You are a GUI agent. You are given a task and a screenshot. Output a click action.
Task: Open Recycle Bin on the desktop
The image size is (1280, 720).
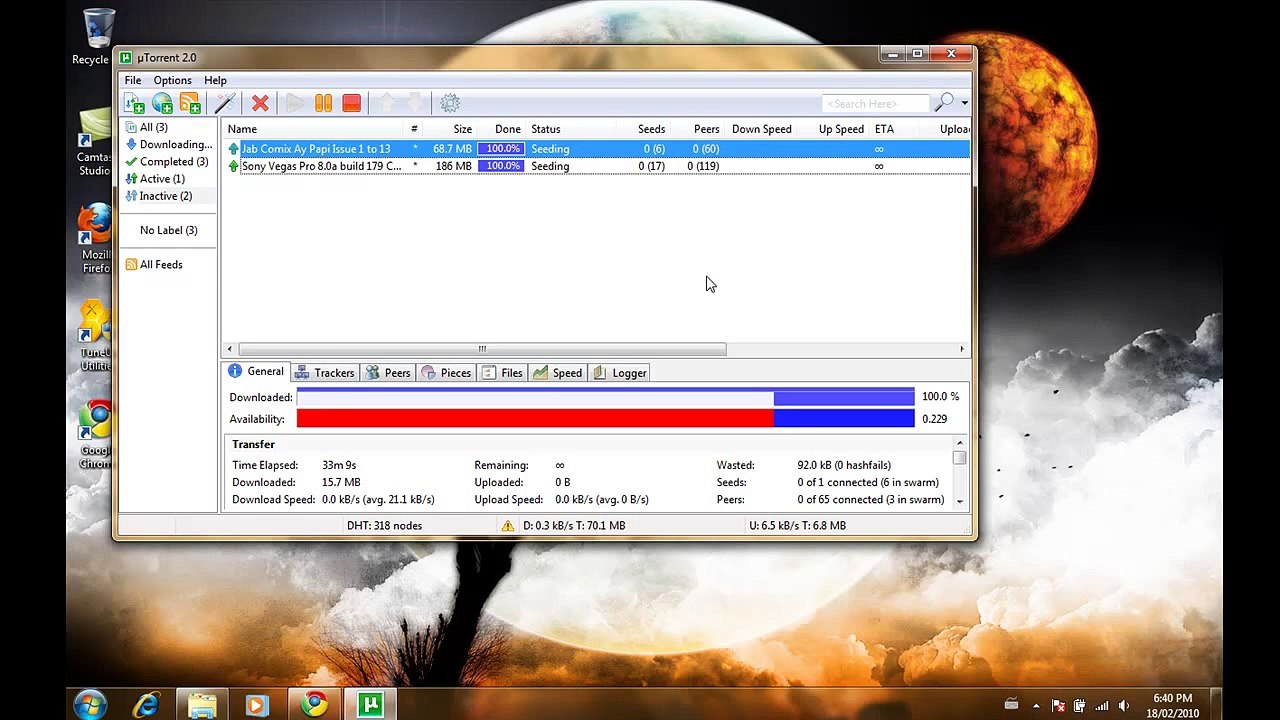(x=97, y=37)
